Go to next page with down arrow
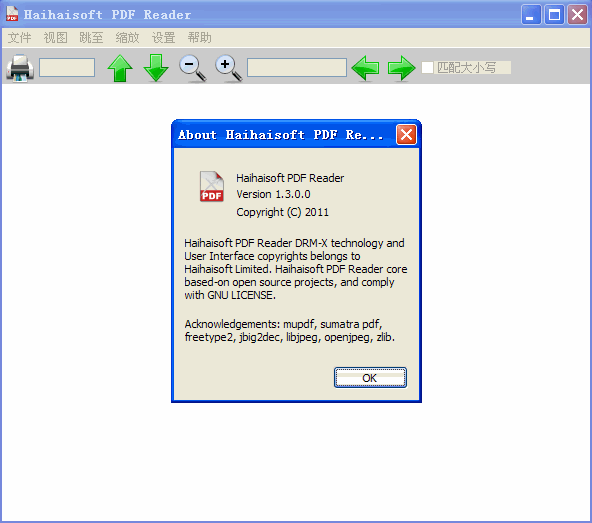Screen dimensions: 592x523 (x=156, y=68)
